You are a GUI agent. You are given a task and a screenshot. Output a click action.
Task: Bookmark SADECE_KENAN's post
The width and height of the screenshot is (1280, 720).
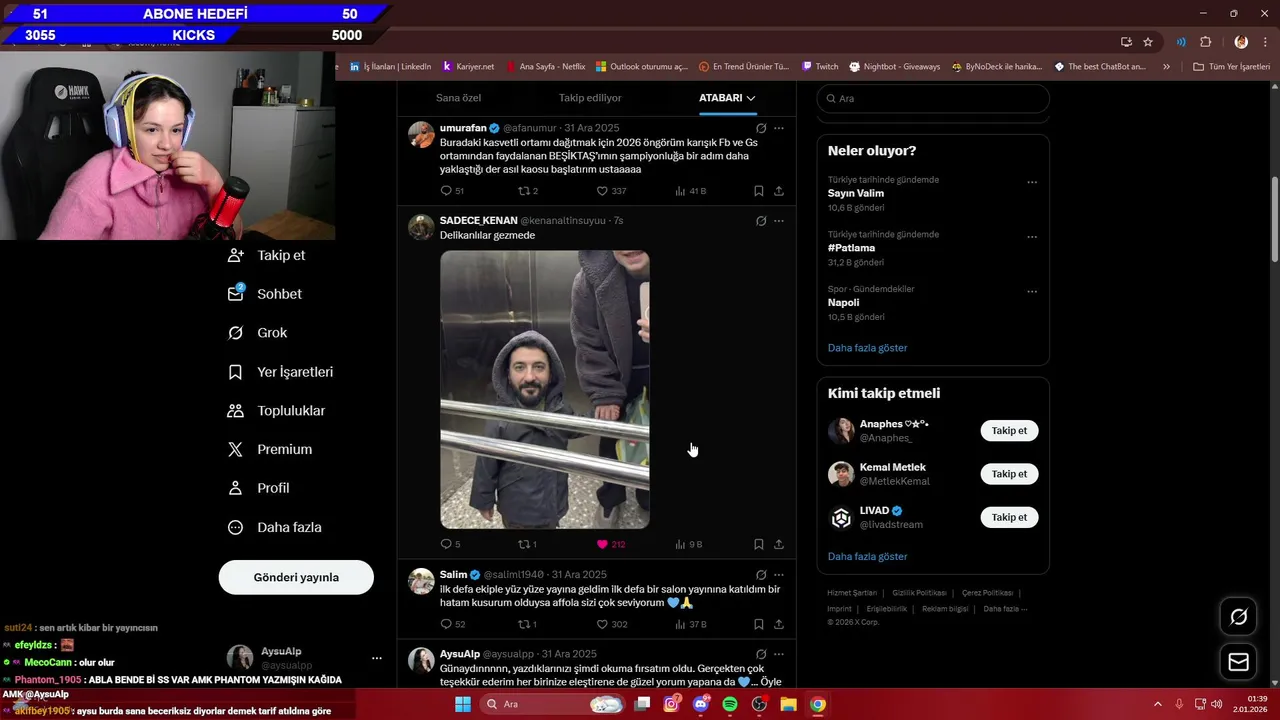click(x=759, y=545)
